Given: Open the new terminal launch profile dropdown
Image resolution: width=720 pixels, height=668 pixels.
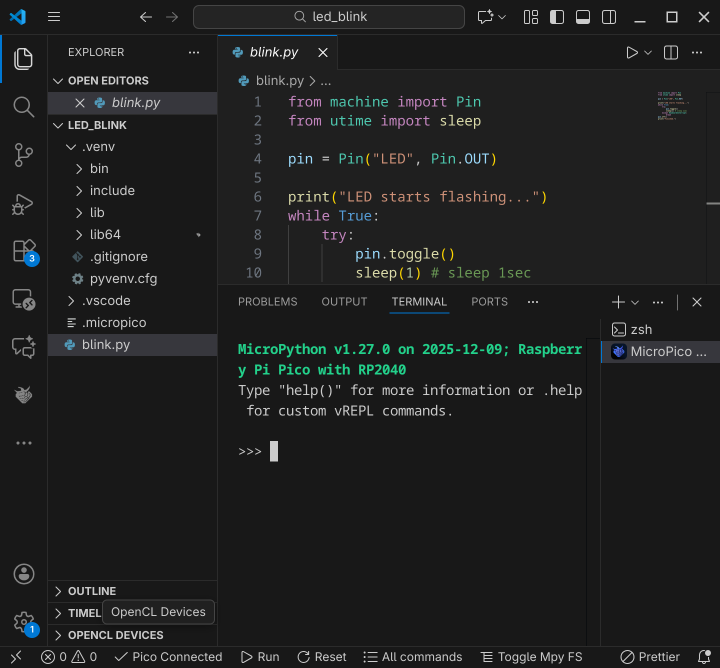Looking at the screenshot, I should [x=635, y=302].
